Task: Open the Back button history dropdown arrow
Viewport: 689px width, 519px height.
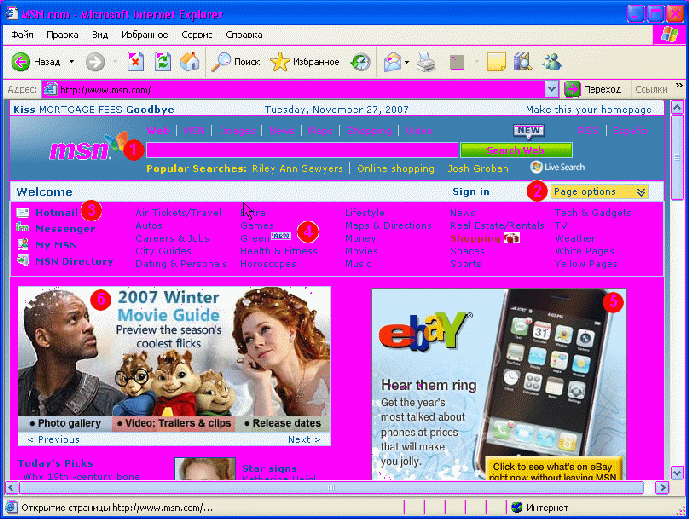Action: pos(72,62)
